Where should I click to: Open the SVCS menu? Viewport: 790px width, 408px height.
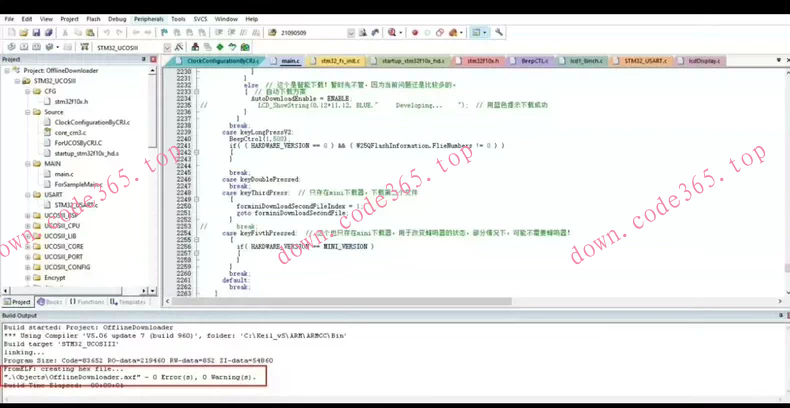tap(200, 19)
